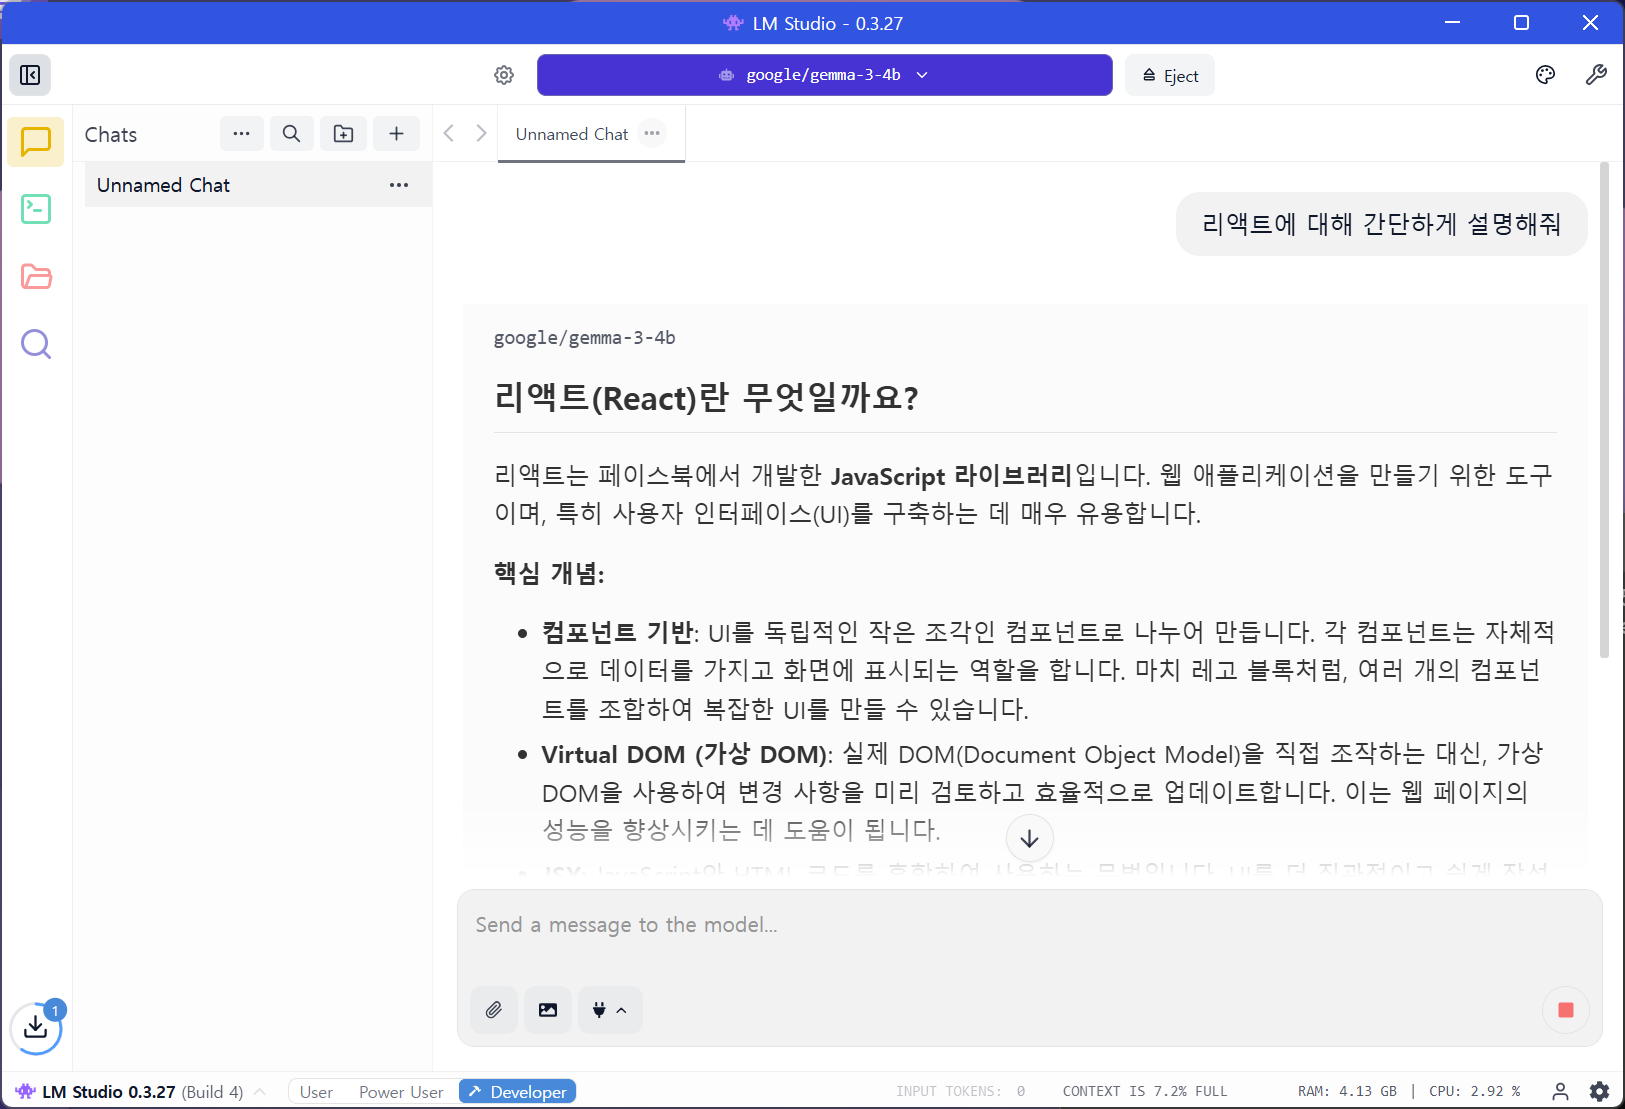The height and width of the screenshot is (1109, 1625).
Task: Select User mode in status bar
Action: point(316,1092)
